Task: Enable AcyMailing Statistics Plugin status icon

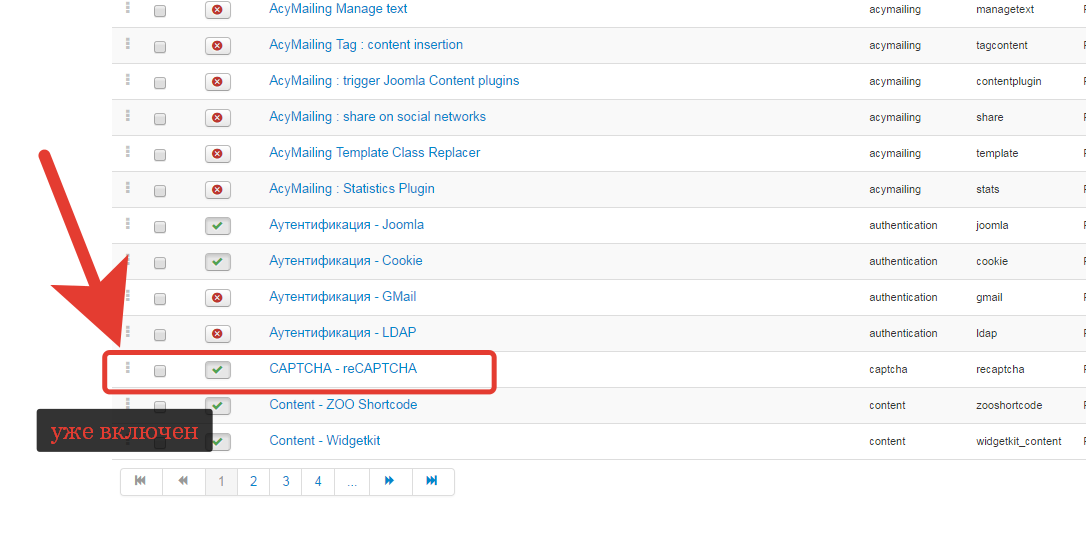Action: [217, 190]
